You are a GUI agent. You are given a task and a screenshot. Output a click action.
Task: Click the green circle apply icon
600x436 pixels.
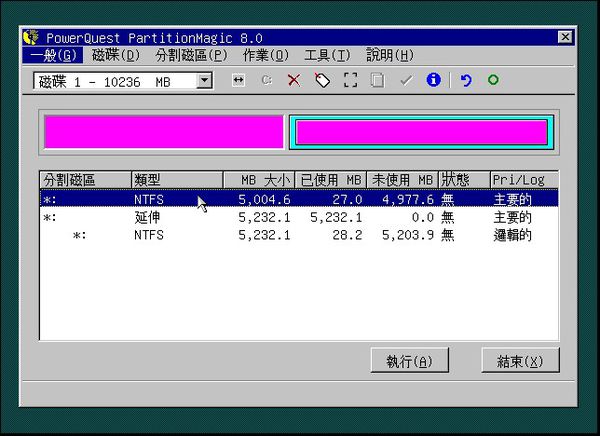[493, 81]
